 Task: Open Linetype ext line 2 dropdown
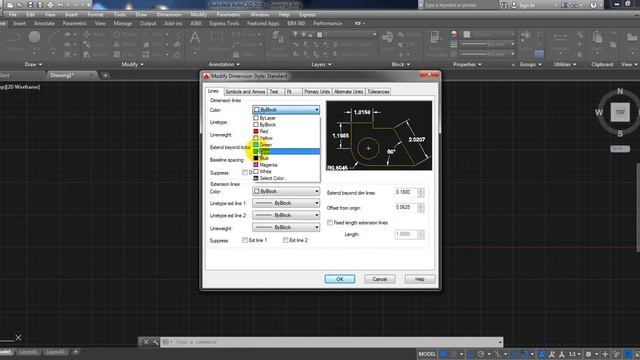click(286, 215)
